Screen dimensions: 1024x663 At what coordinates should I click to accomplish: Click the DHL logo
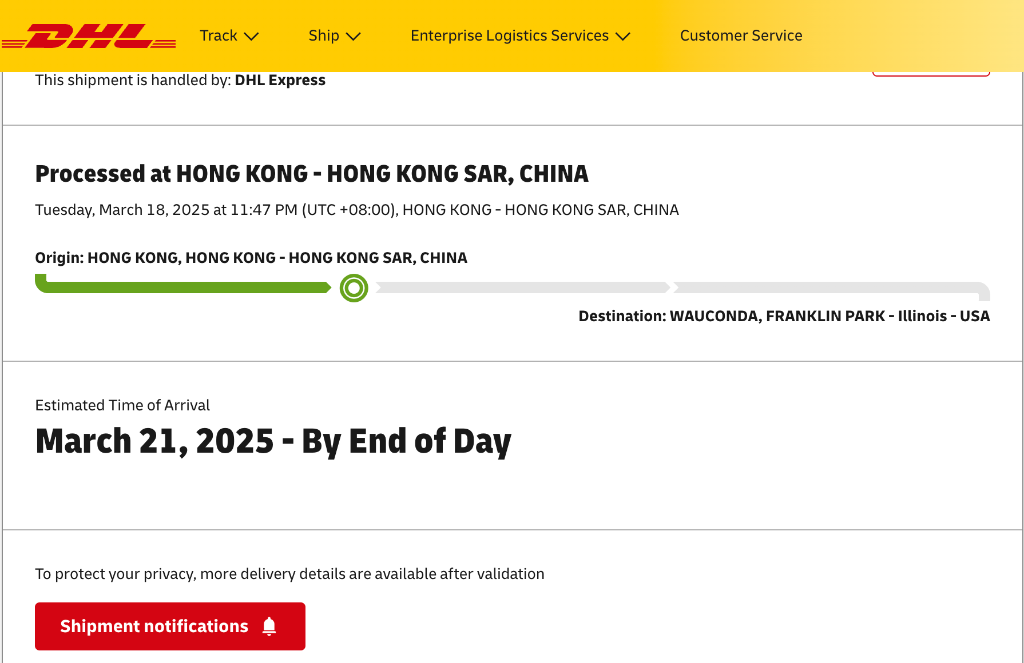click(x=89, y=36)
